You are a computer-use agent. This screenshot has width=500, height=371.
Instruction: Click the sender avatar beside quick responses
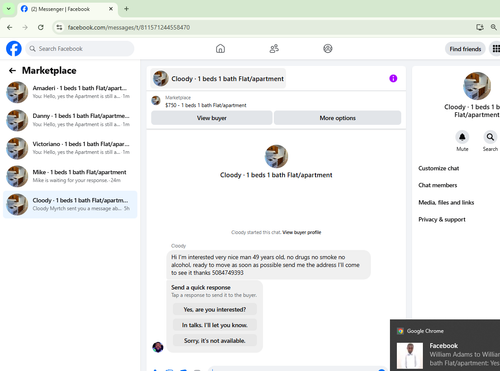tap(158, 347)
